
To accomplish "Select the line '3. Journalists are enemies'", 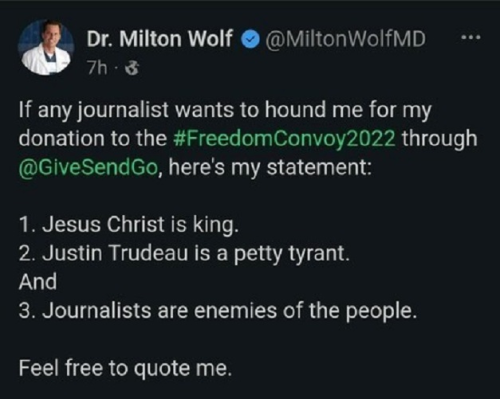I will pos(218,311).
